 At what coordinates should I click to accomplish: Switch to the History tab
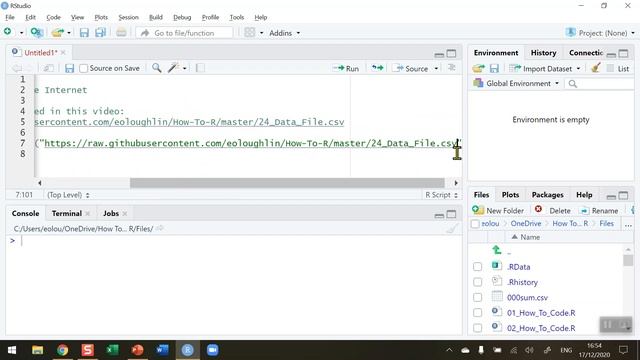point(543,53)
